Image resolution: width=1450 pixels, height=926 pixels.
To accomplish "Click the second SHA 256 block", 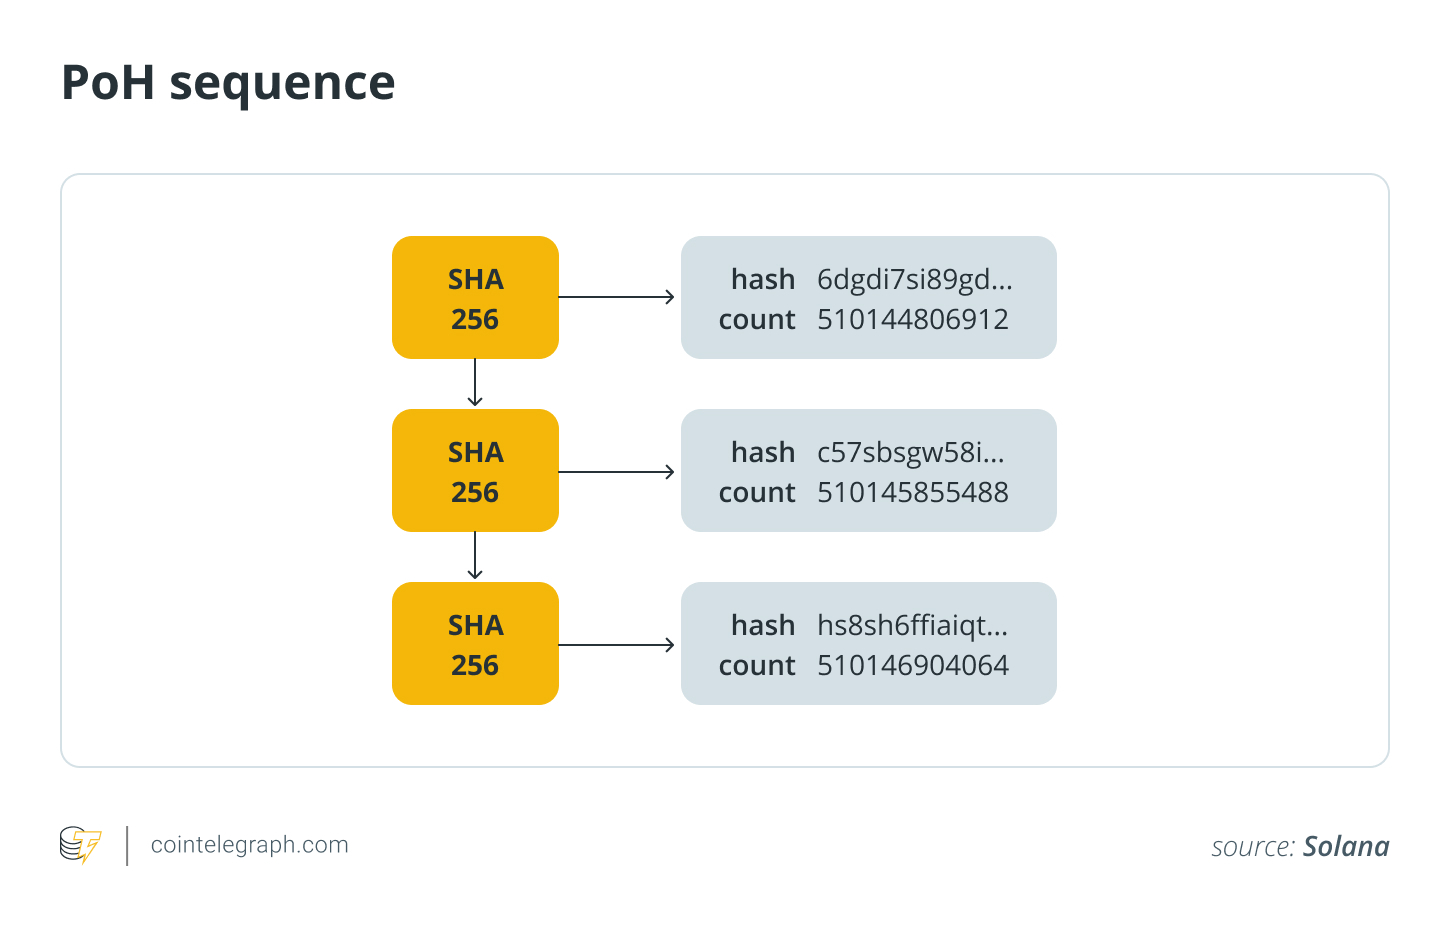I will (x=475, y=471).
